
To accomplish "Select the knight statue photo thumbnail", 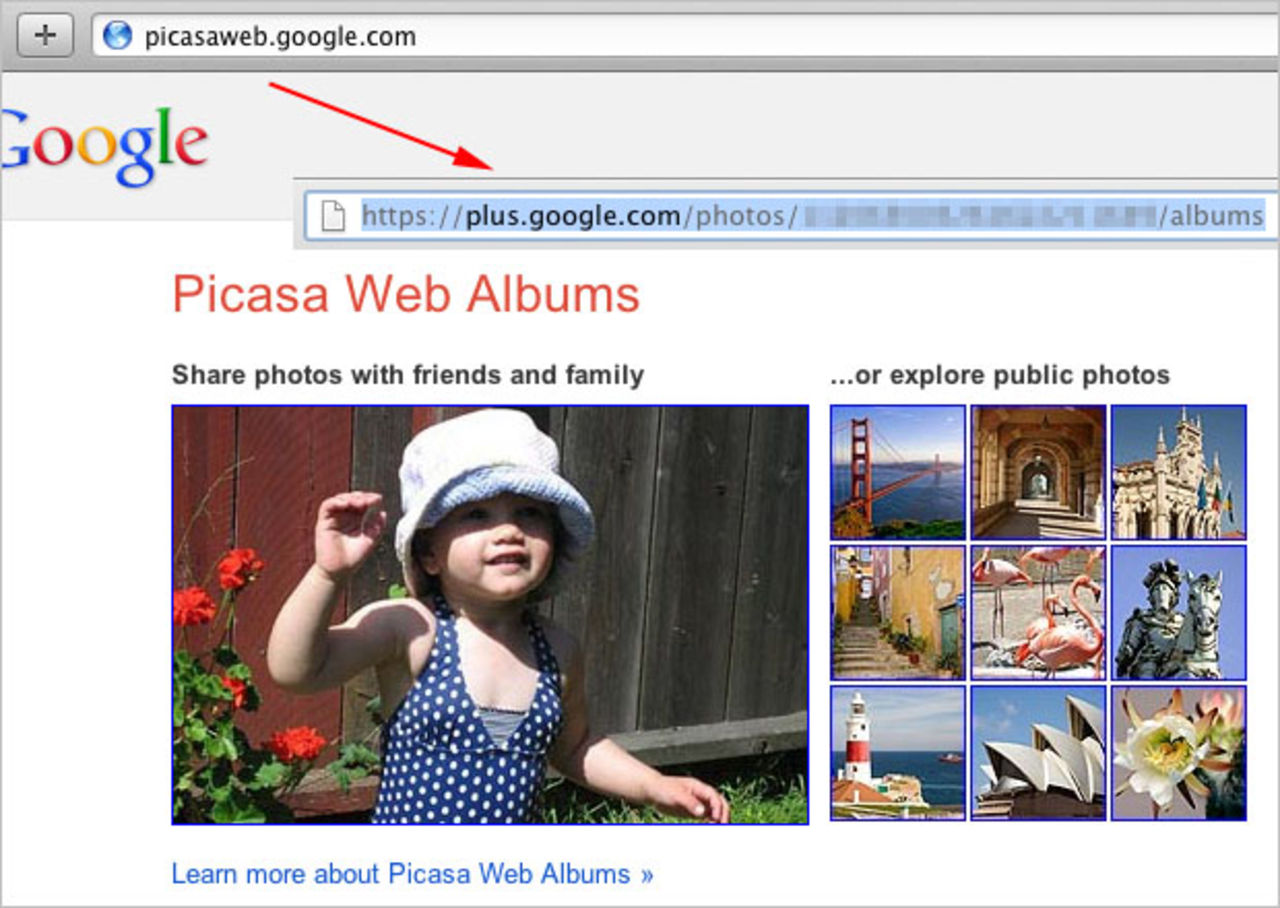I will pos(1178,611).
